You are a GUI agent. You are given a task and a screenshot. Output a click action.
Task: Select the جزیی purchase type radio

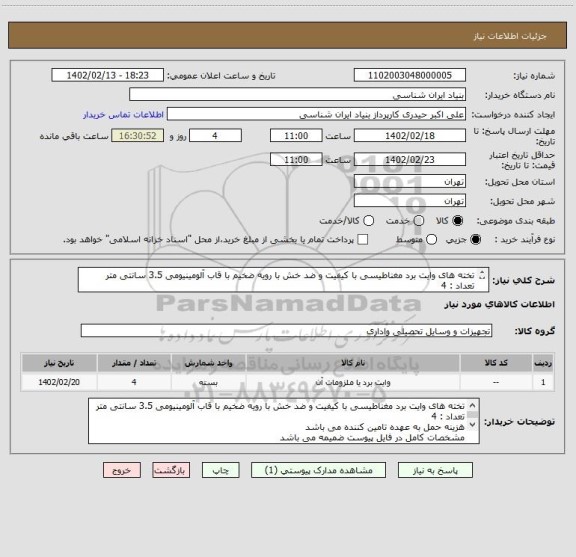(476, 240)
